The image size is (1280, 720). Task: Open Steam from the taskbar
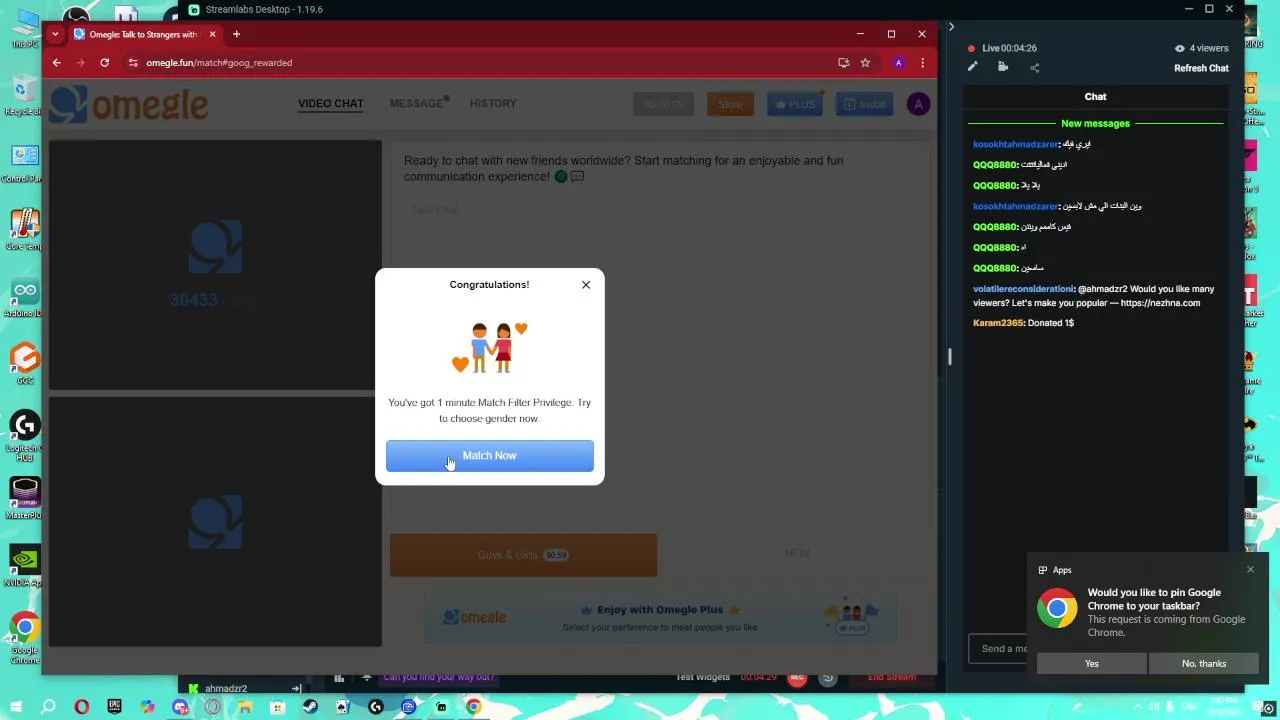310,707
